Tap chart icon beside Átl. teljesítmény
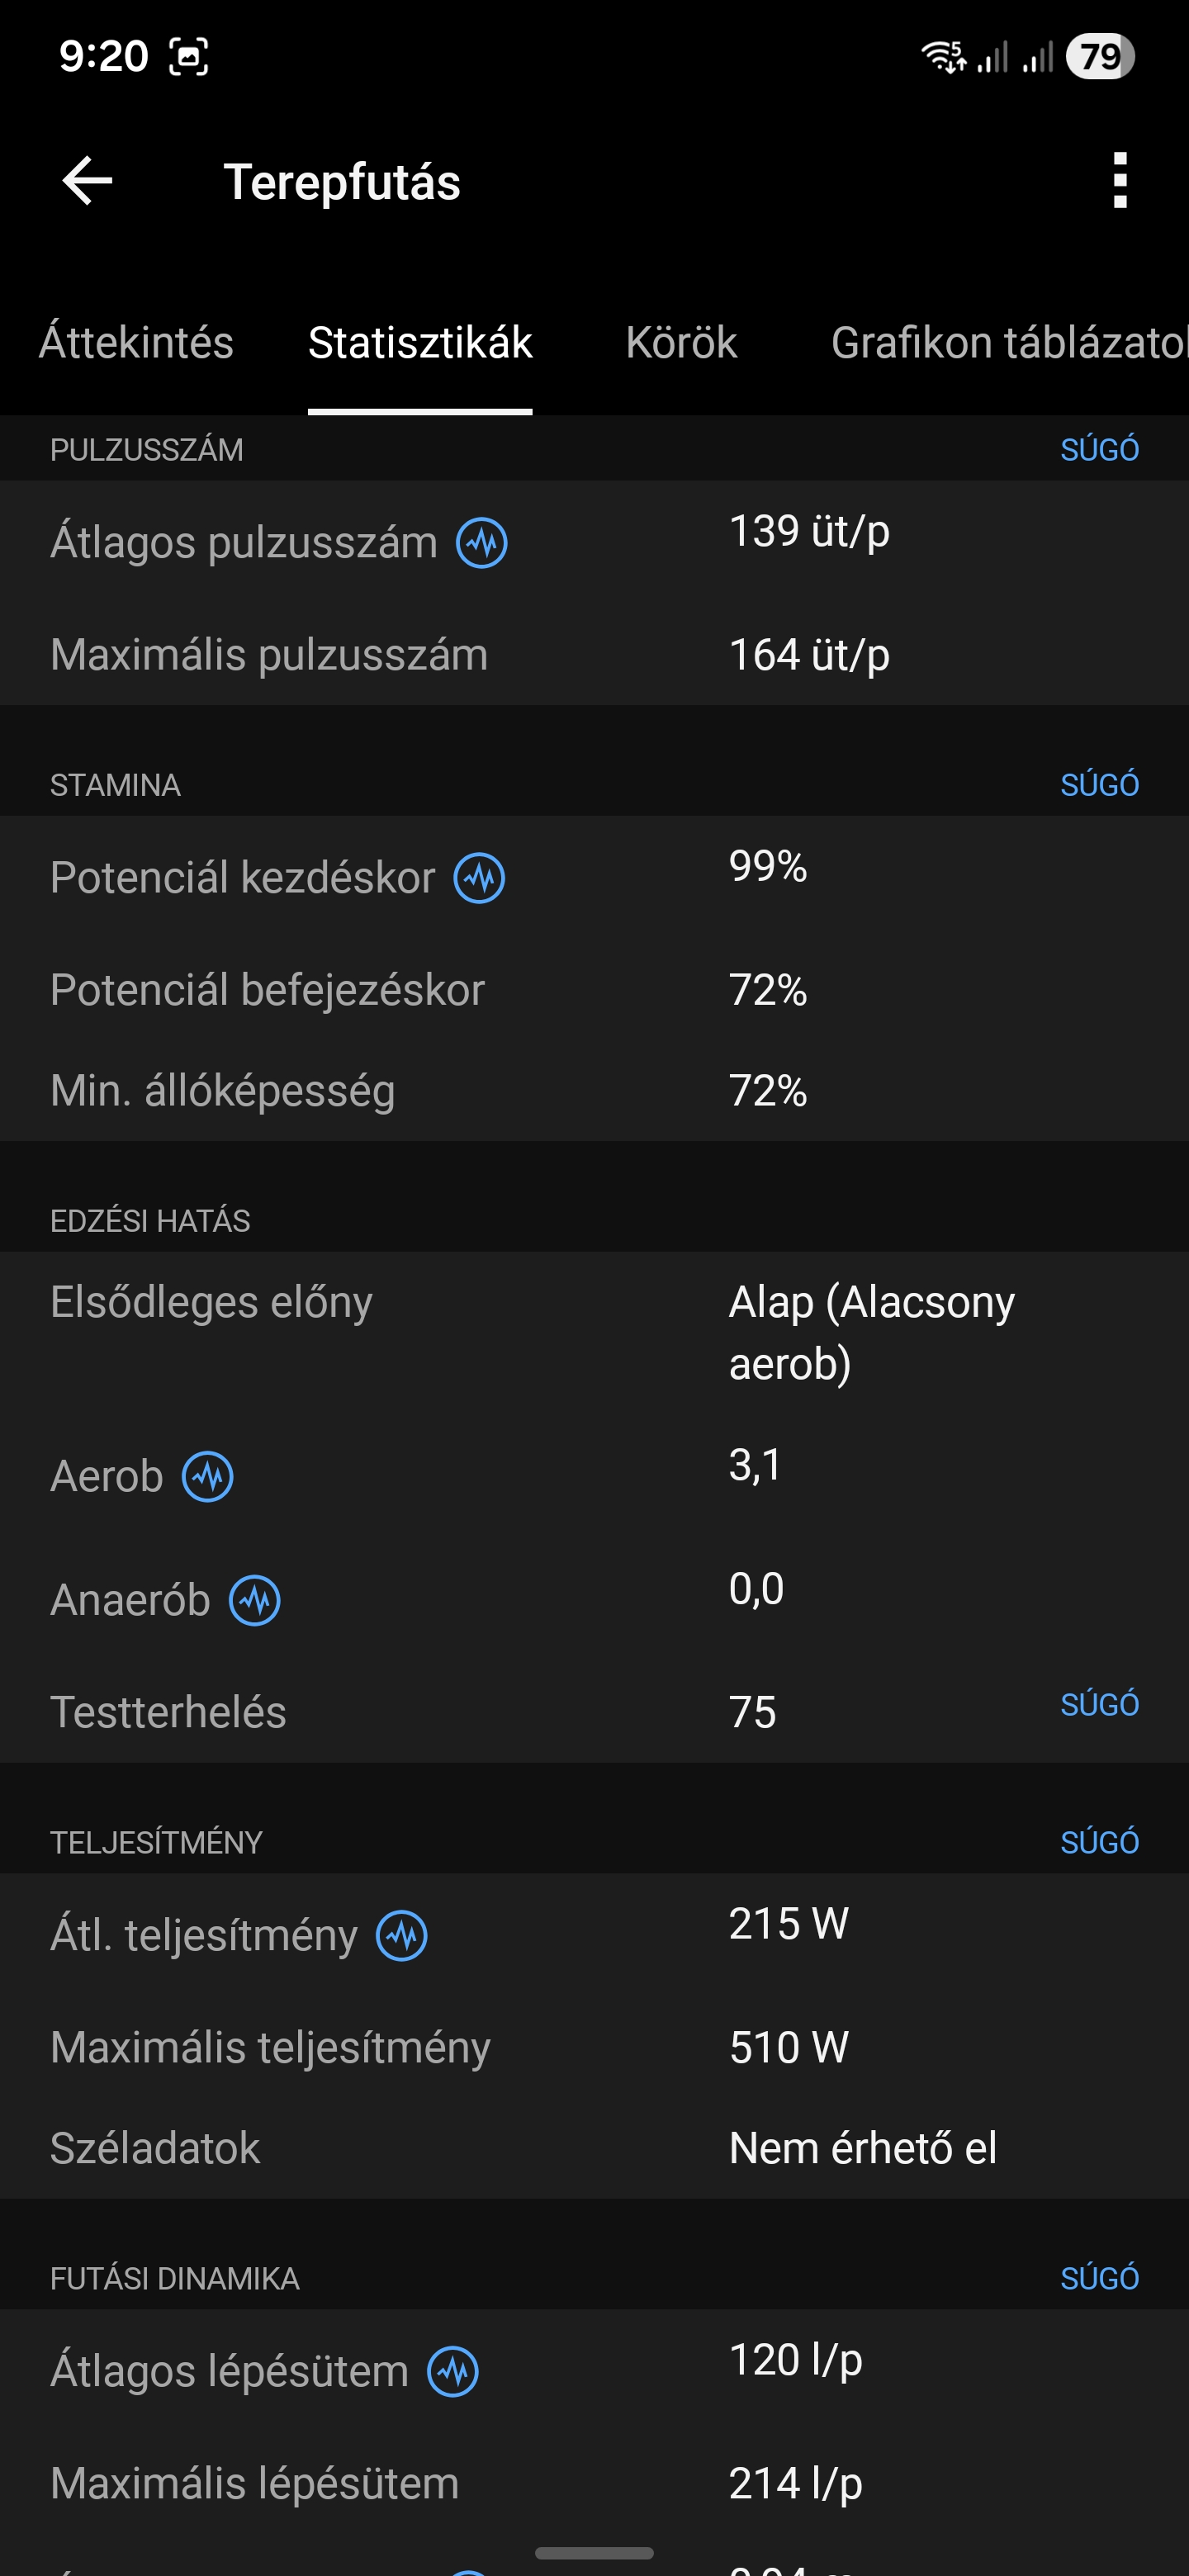The height and width of the screenshot is (2576, 1189). 402,1935
